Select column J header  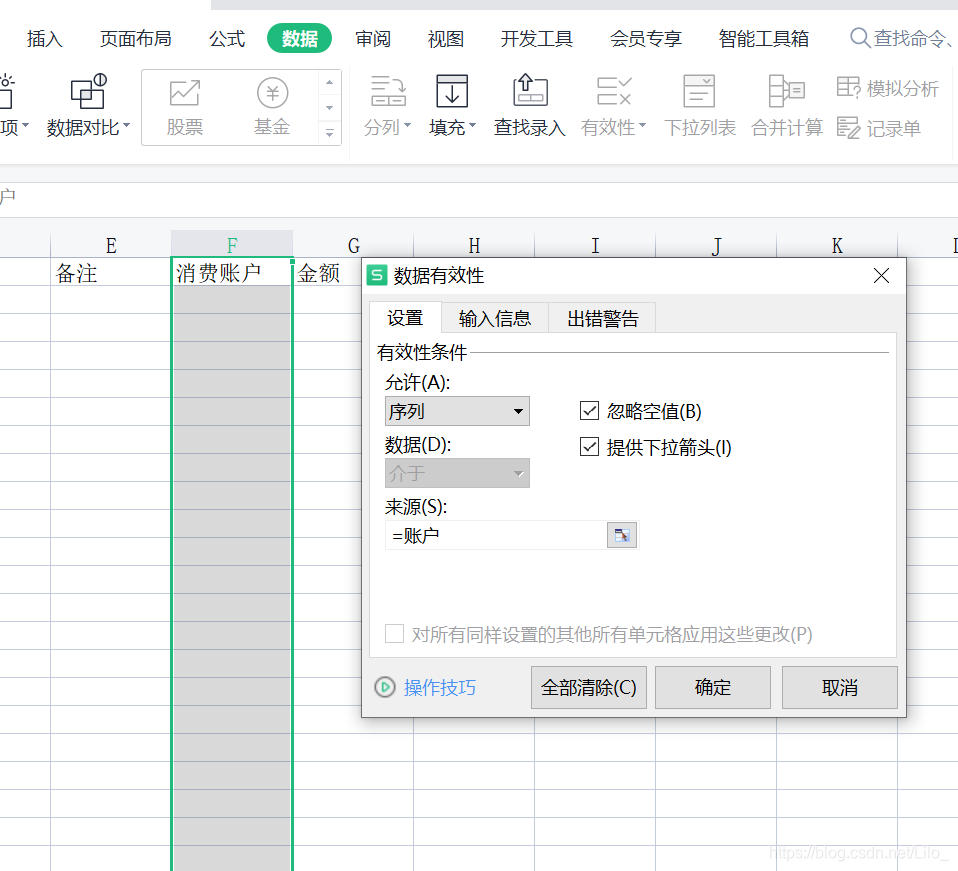coord(716,244)
